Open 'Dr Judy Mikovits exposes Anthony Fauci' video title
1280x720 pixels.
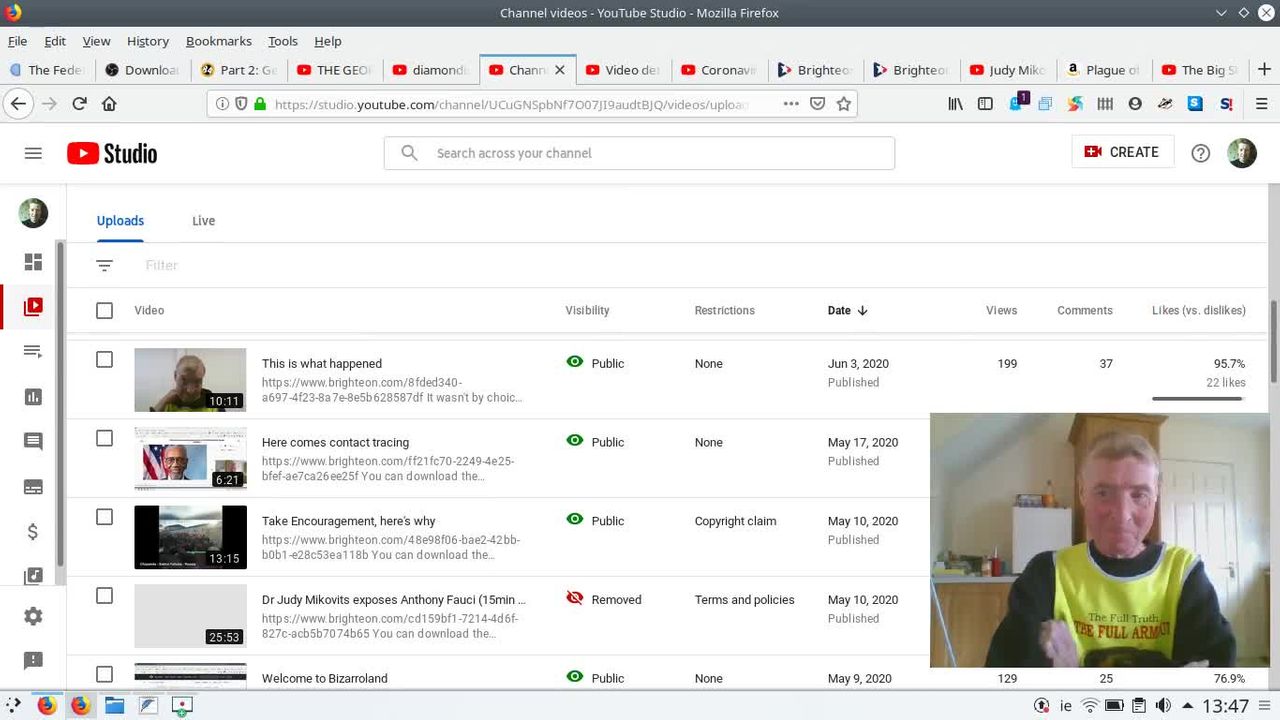(393, 600)
